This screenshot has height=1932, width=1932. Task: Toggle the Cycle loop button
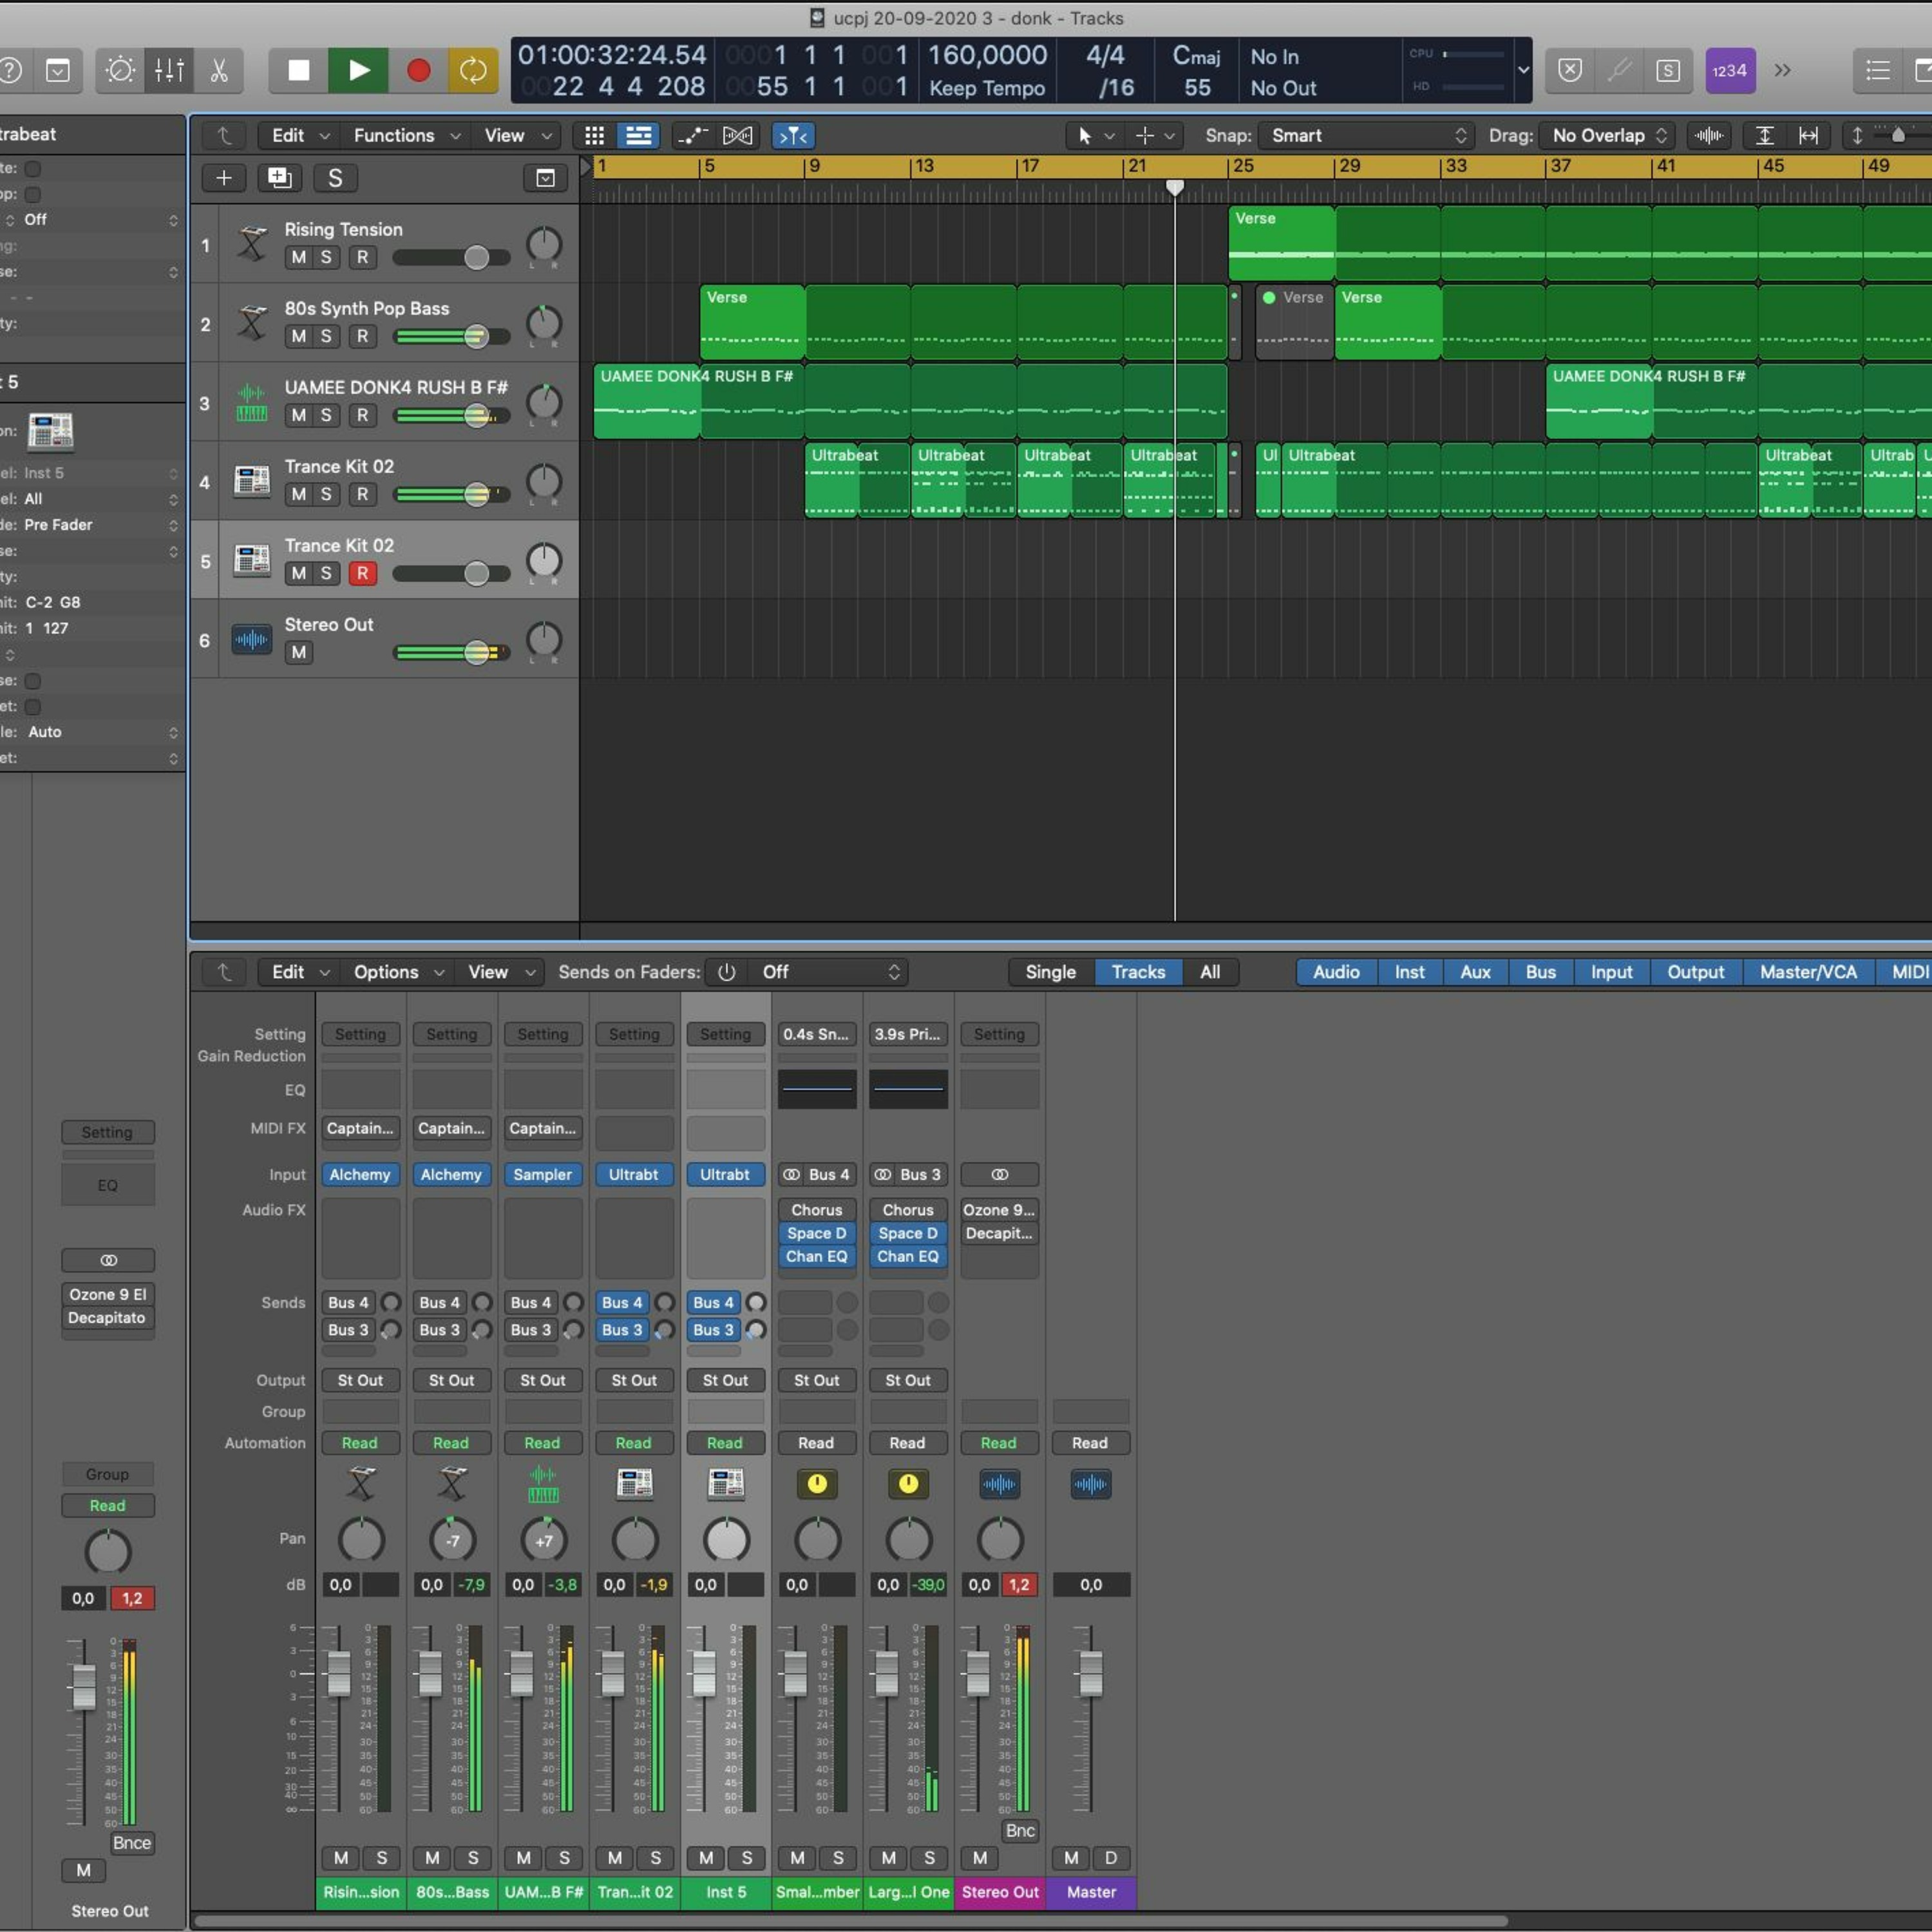[x=473, y=70]
